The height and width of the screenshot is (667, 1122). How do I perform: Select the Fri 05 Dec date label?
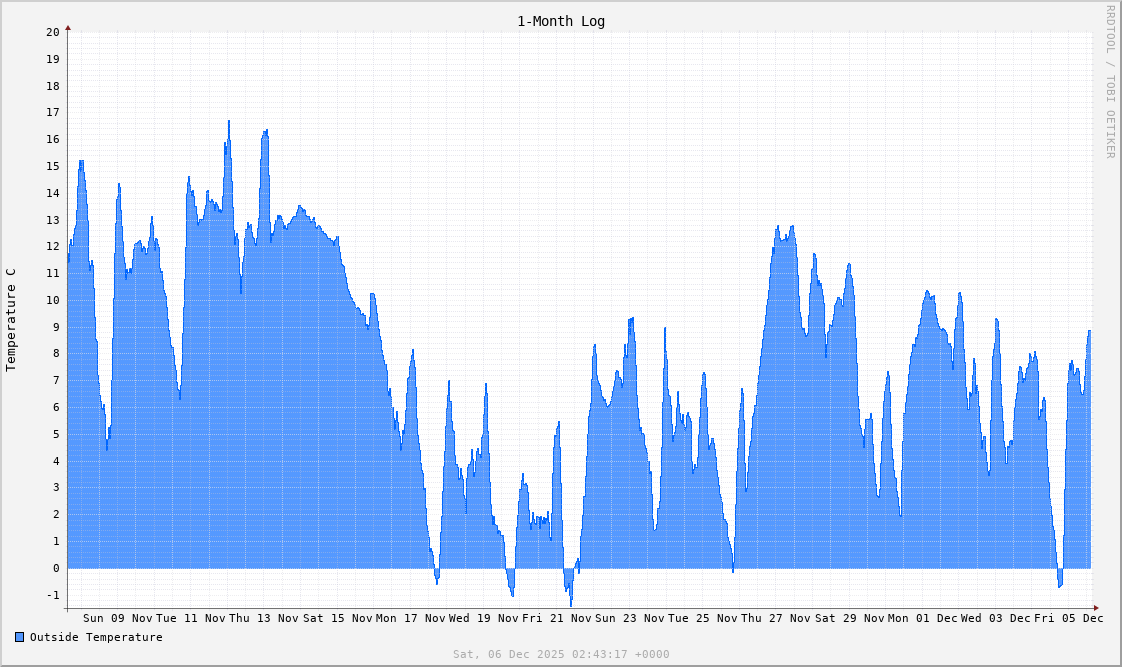pos(1068,618)
